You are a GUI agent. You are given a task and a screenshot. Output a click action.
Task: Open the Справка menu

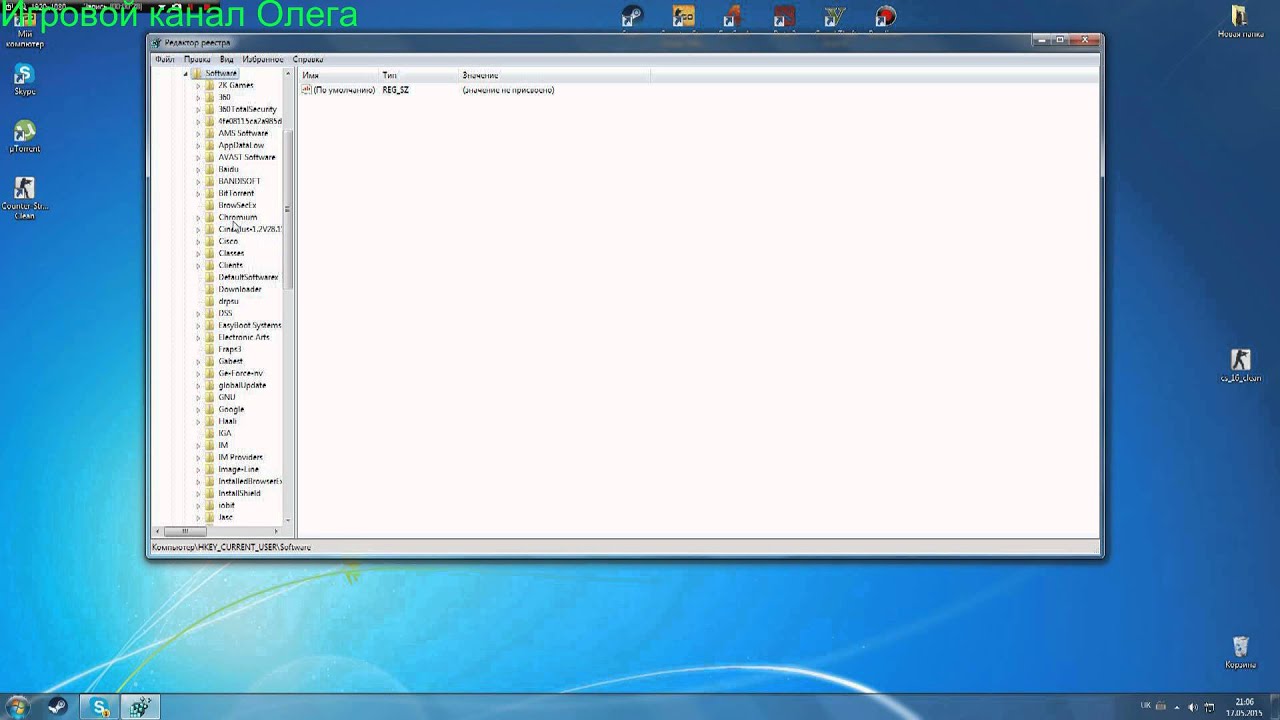coord(308,59)
